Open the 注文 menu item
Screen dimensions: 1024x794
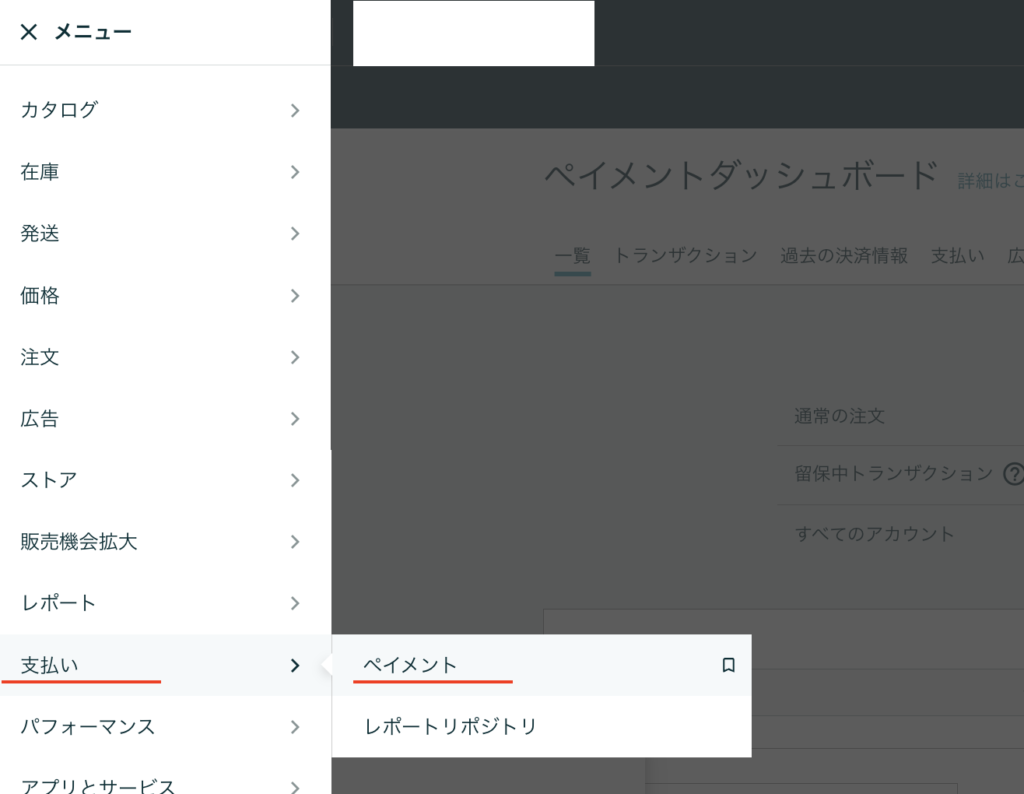tap(40, 357)
